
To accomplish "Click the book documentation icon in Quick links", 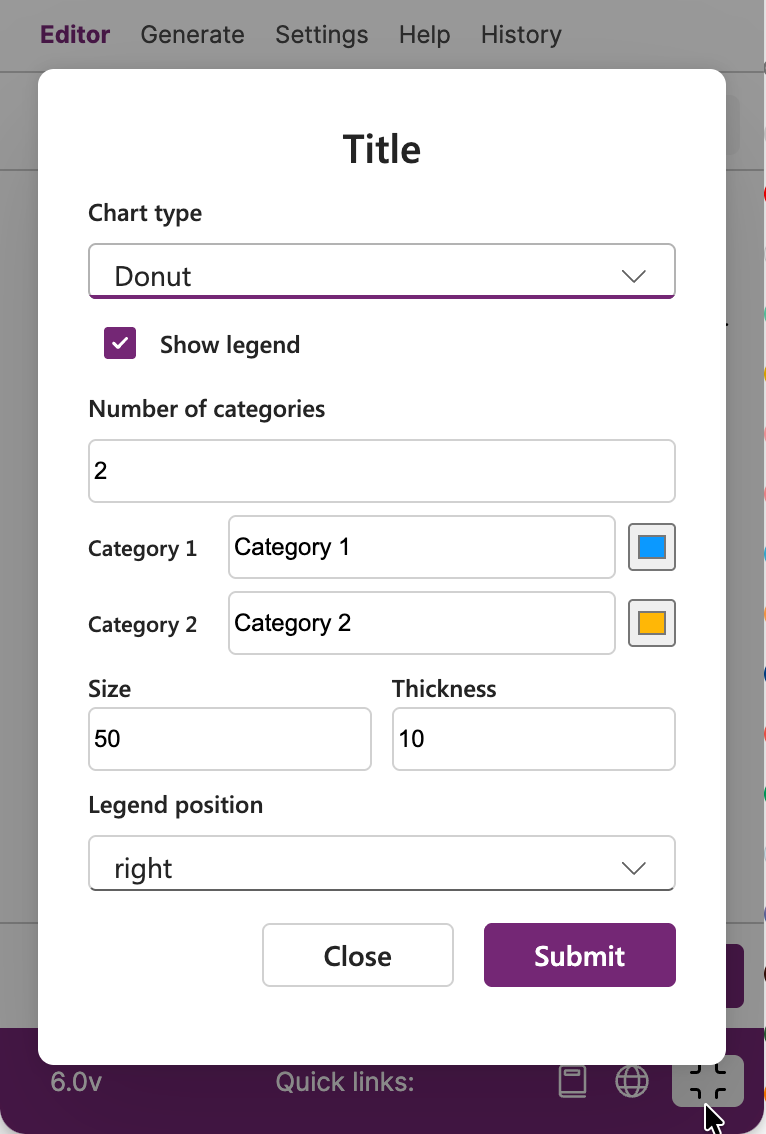I will 572,1082.
